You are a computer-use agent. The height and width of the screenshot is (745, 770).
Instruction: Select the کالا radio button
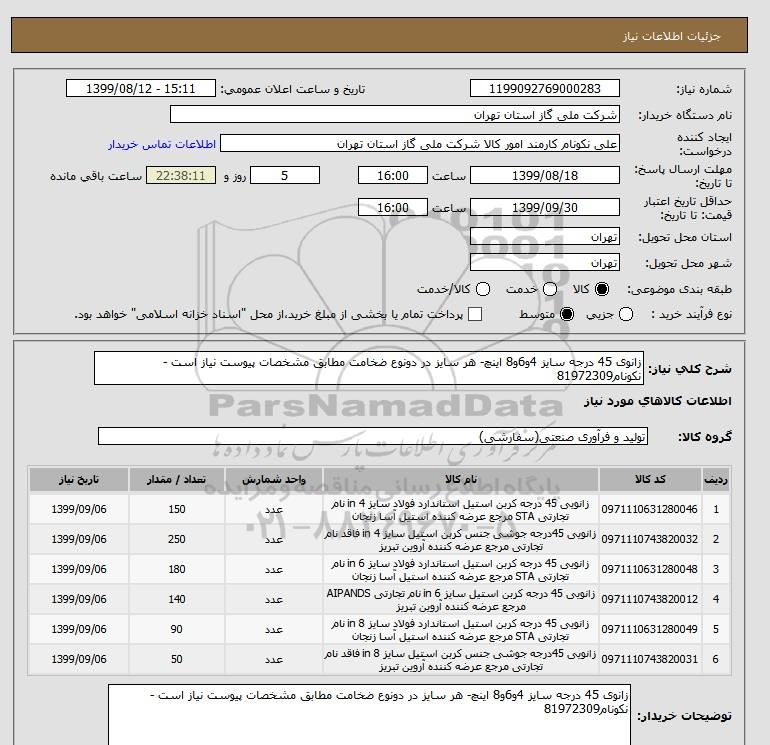[x=602, y=289]
